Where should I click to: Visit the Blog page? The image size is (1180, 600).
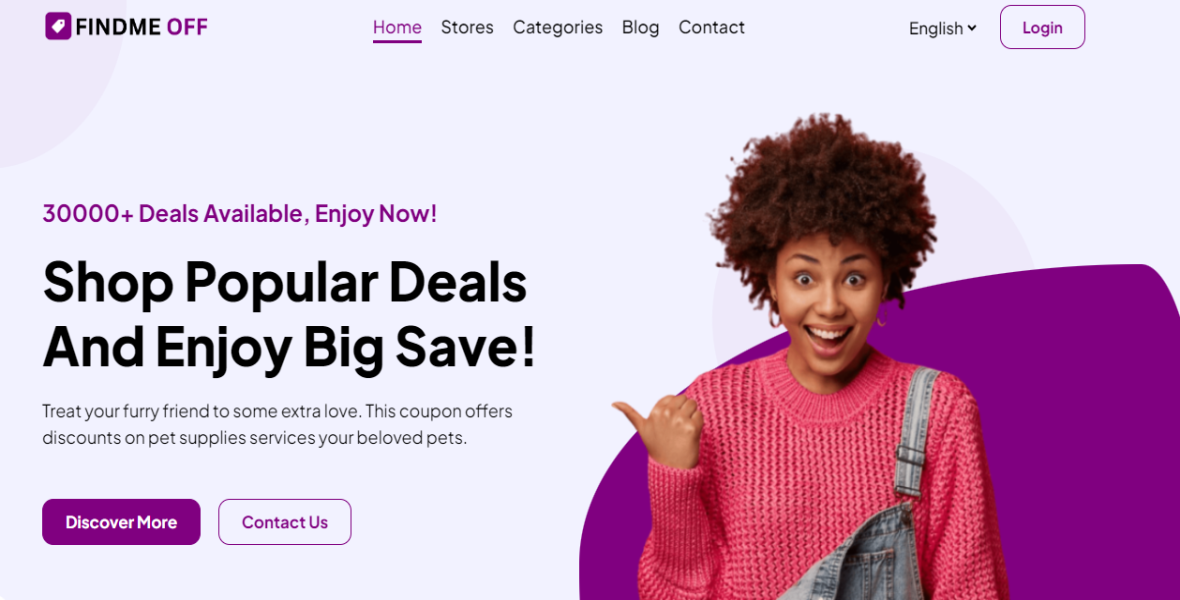click(640, 27)
